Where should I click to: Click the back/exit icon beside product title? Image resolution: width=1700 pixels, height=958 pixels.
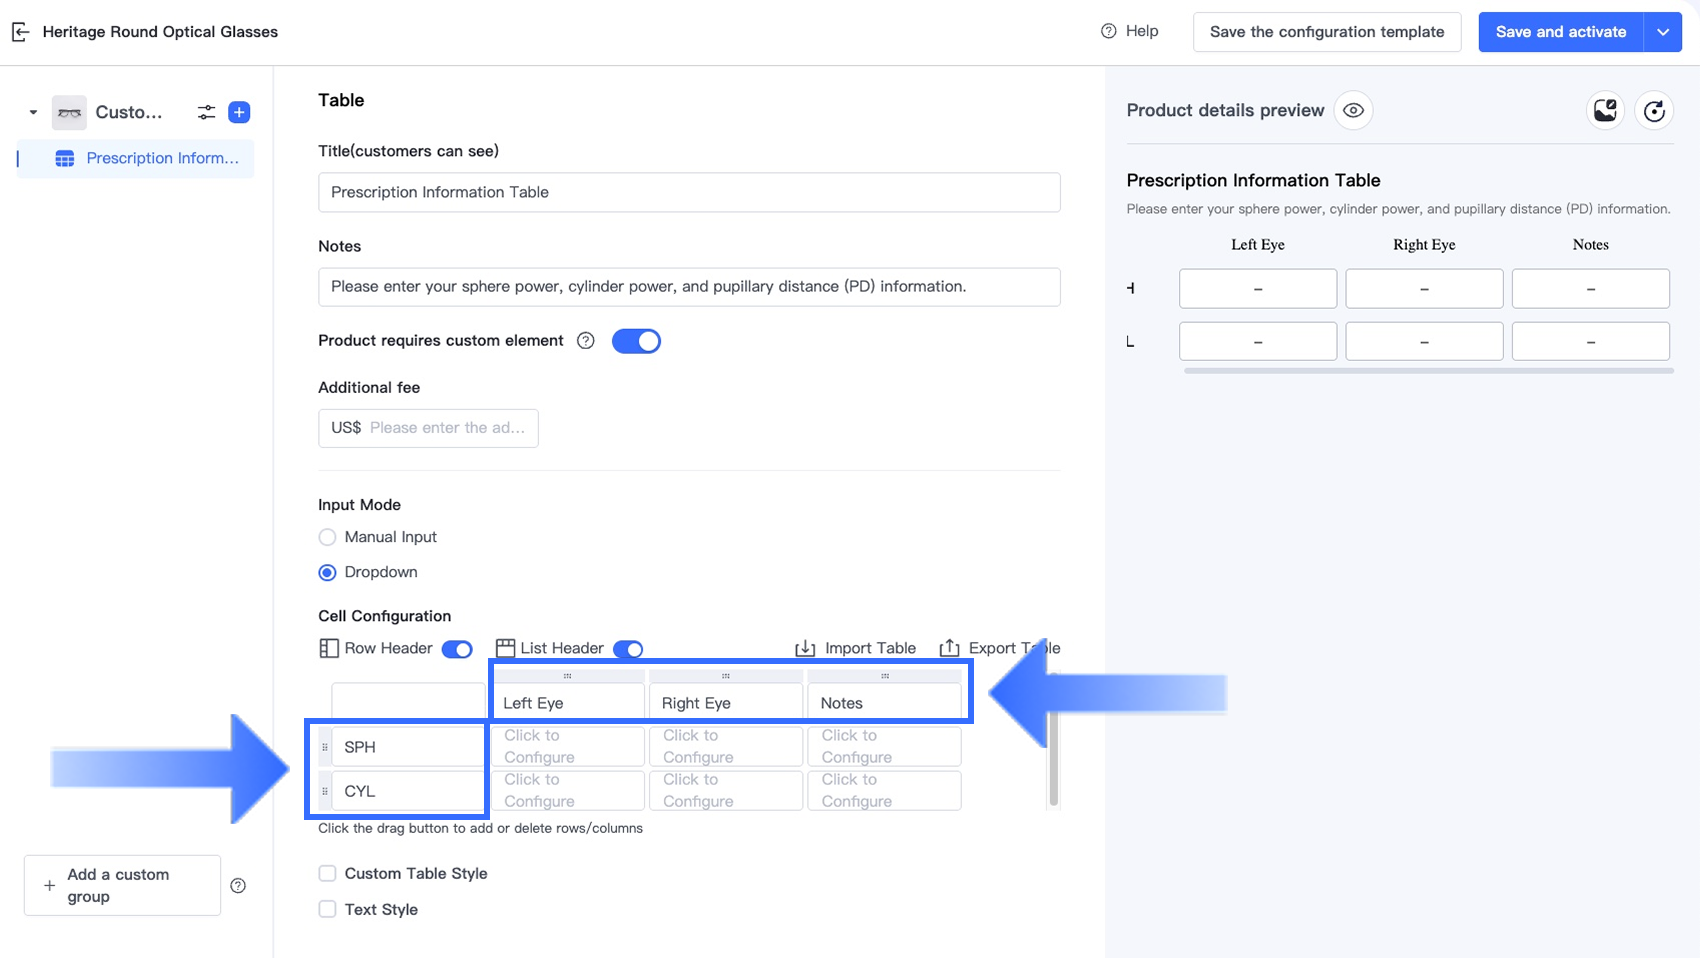20,32
